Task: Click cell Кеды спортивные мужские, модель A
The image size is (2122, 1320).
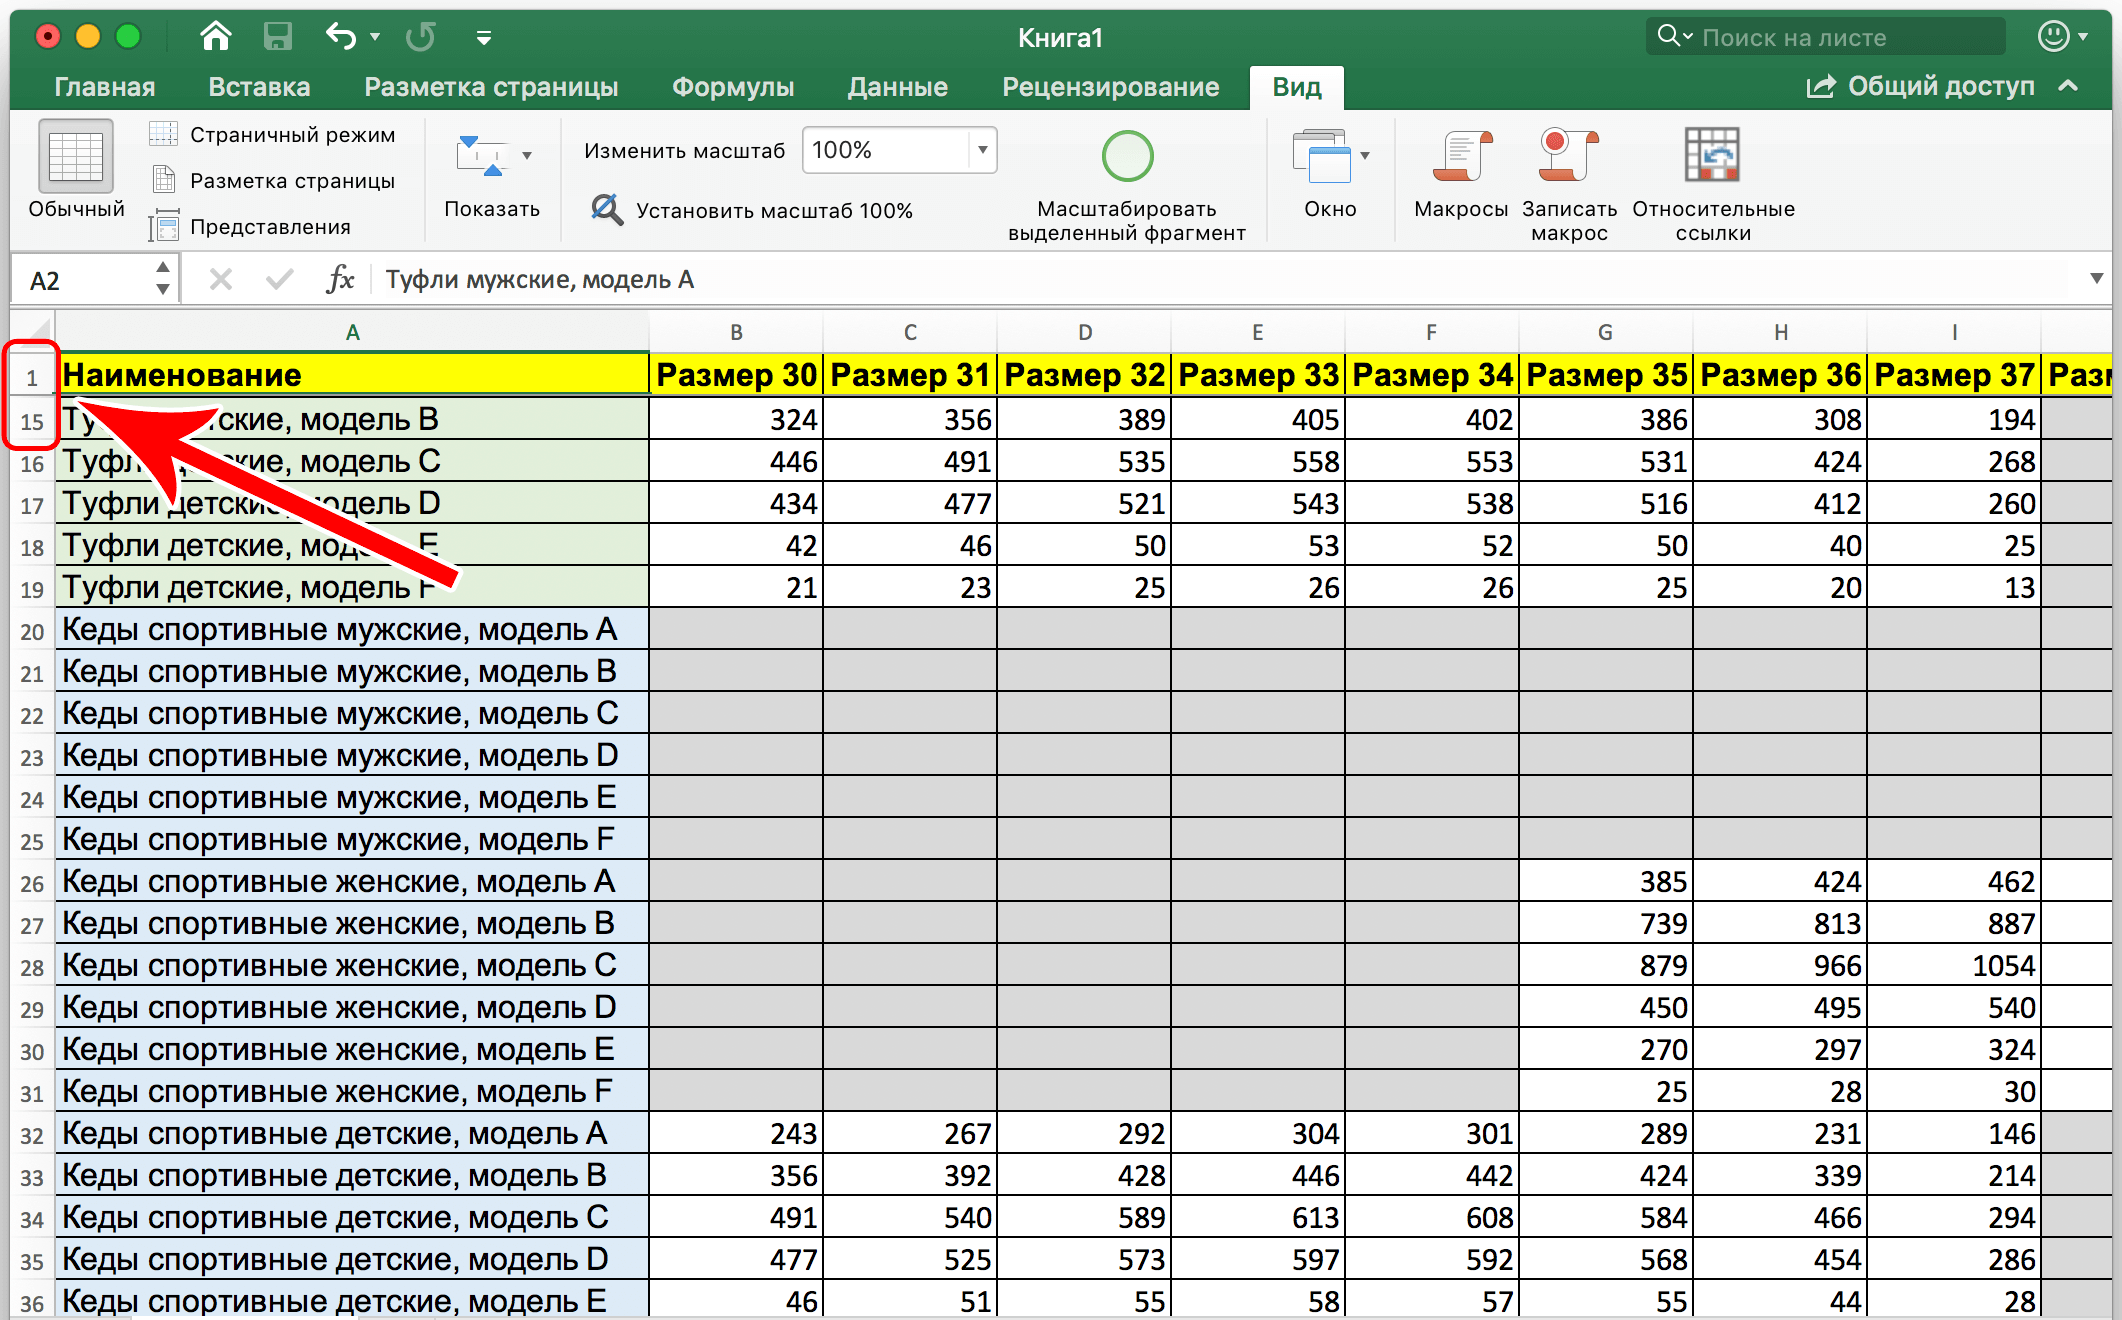Action: [352, 630]
